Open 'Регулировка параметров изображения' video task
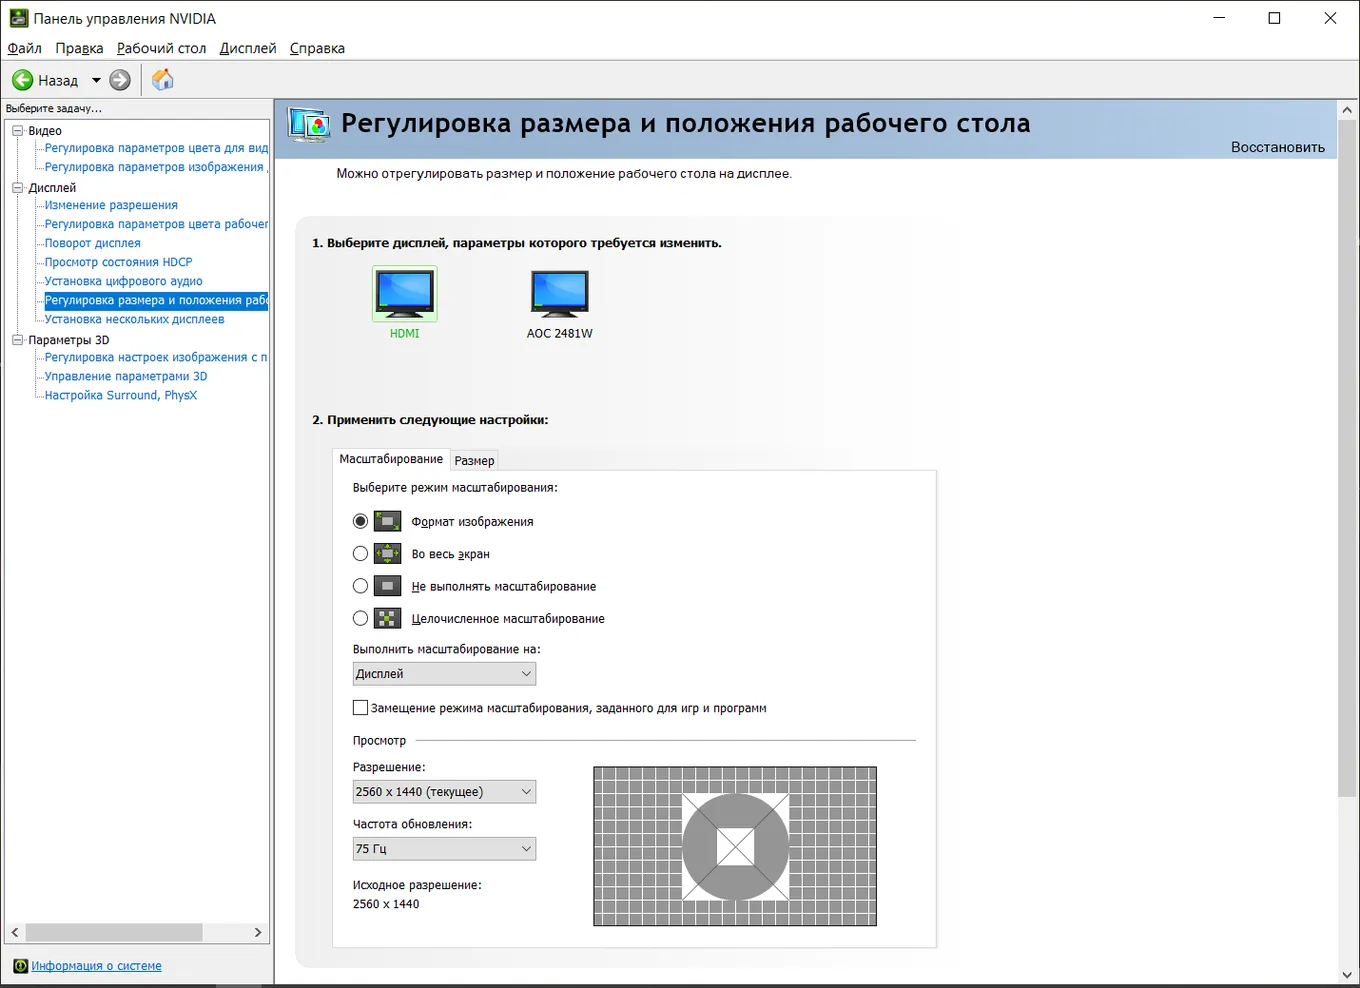Viewport: 1360px width, 988px height. (154, 167)
